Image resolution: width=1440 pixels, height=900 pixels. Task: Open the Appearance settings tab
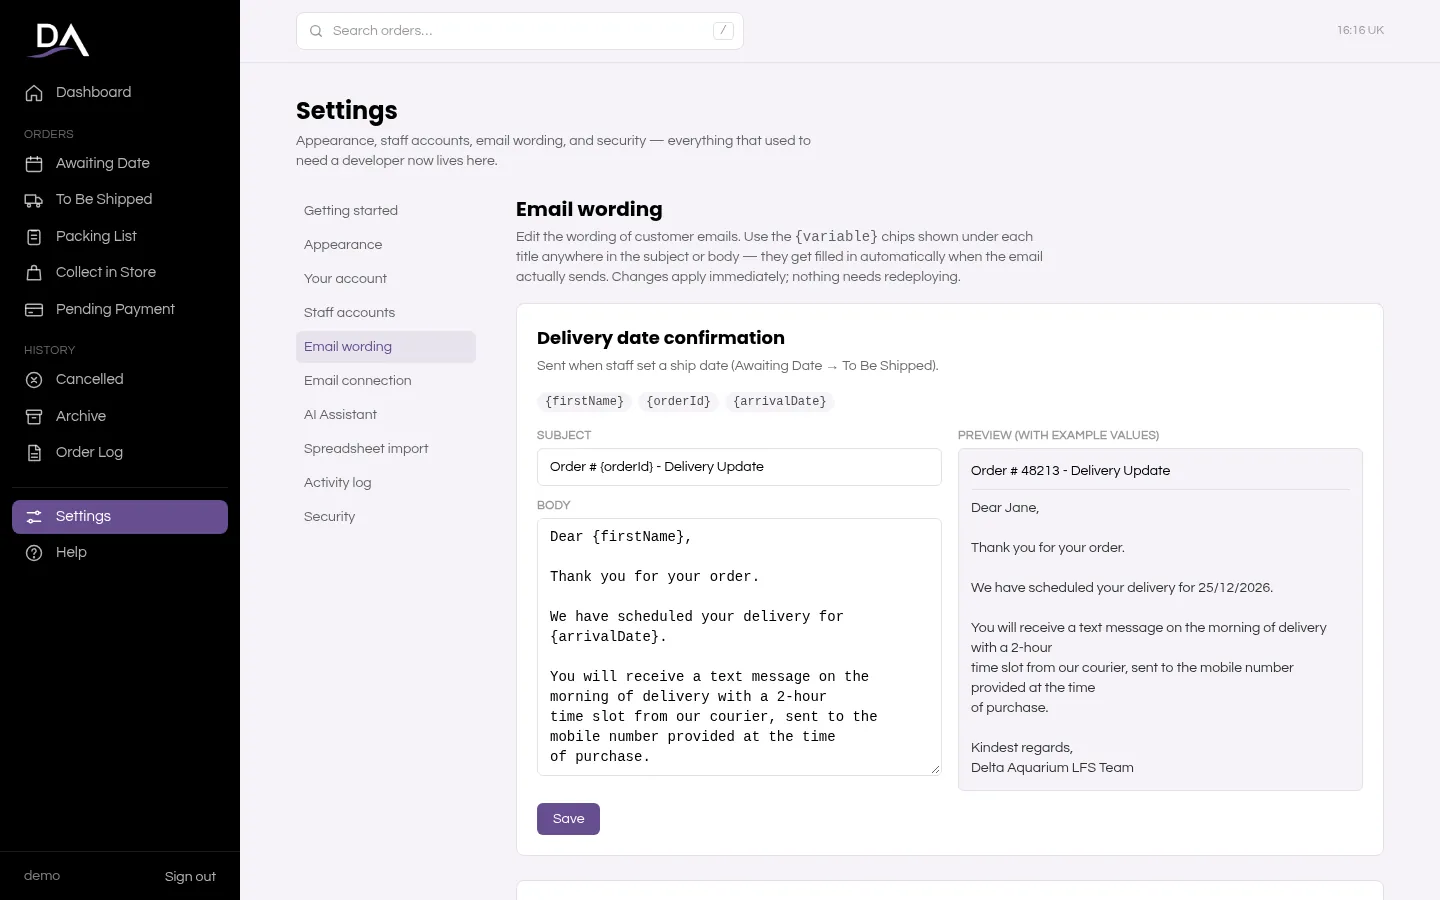pyautogui.click(x=386, y=245)
